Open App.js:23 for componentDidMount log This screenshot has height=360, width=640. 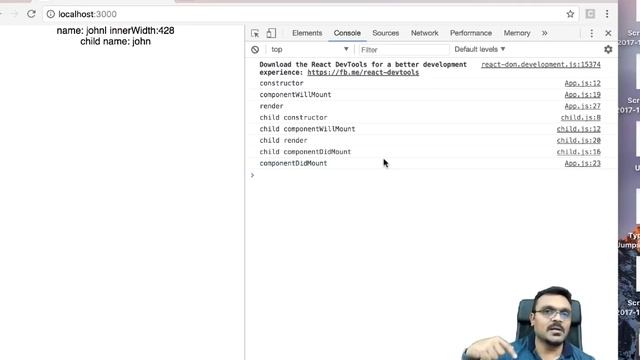[582, 163]
